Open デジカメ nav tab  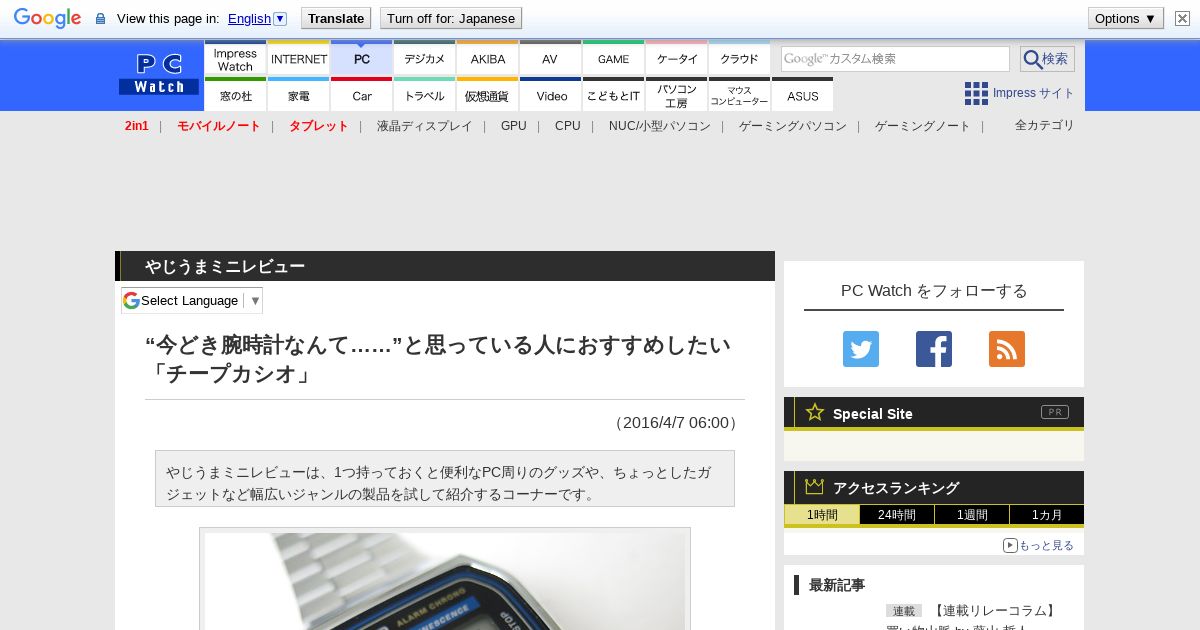[425, 59]
